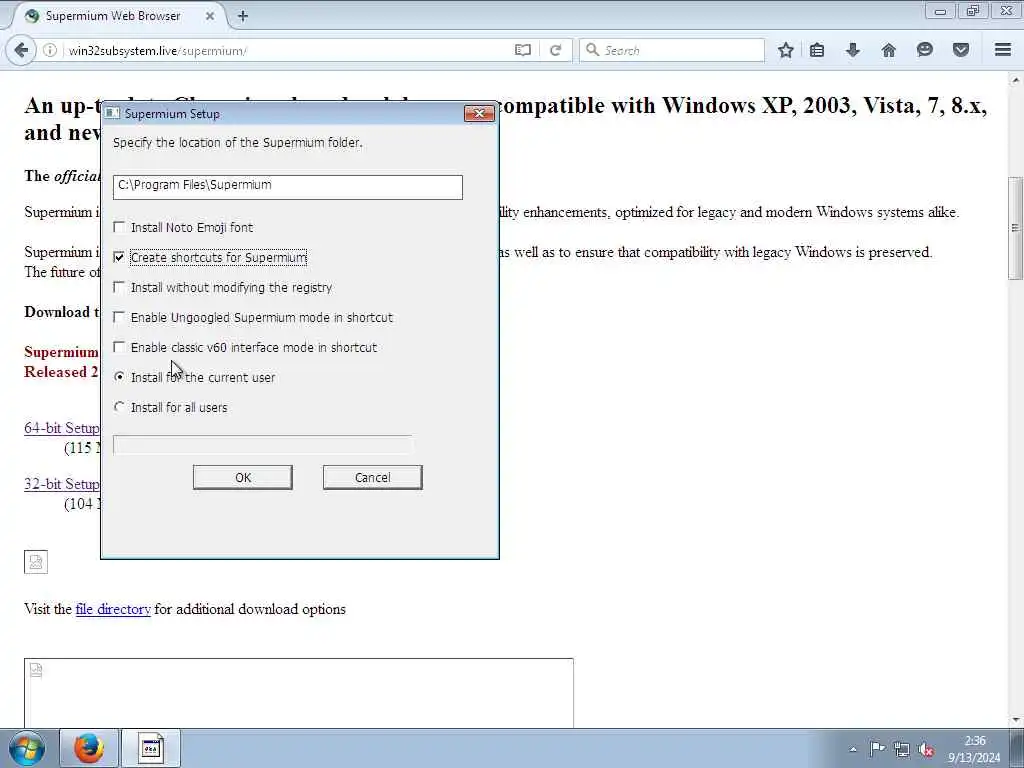Open Action Center flag icon
1024x768 pixels.
[877, 749]
